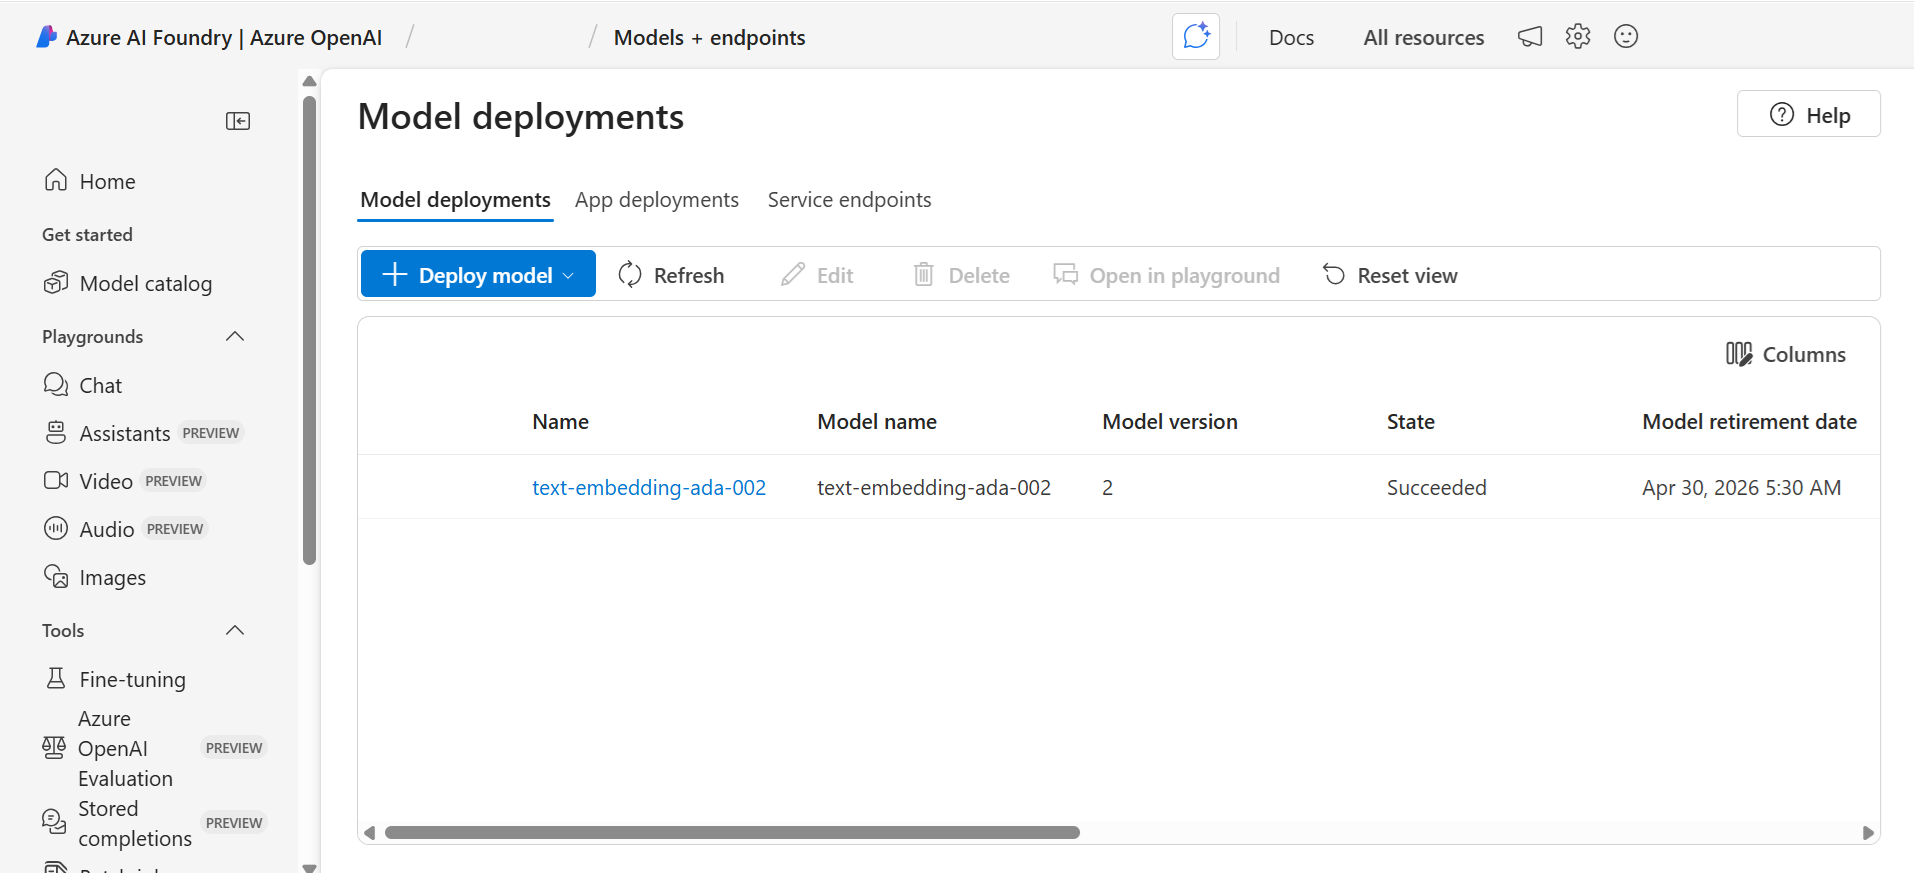Click the Help question mark icon
Image resolution: width=1914 pixels, height=873 pixels.
click(x=1782, y=114)
